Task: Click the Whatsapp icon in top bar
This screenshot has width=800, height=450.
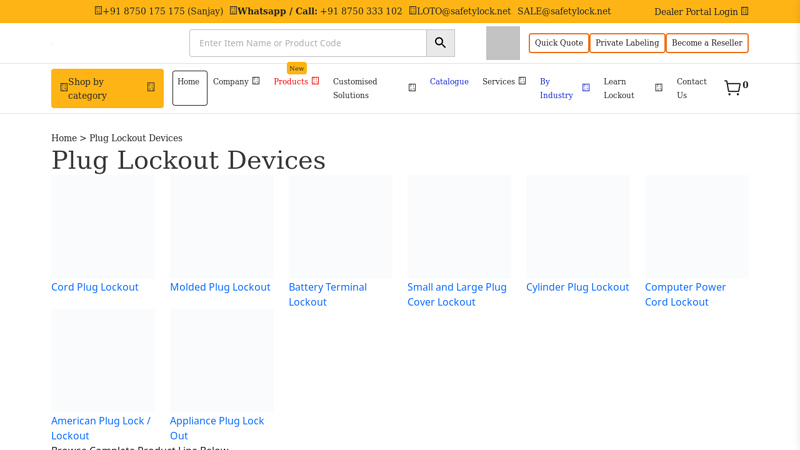Action: pyautogui.click(x=233, y=11)
